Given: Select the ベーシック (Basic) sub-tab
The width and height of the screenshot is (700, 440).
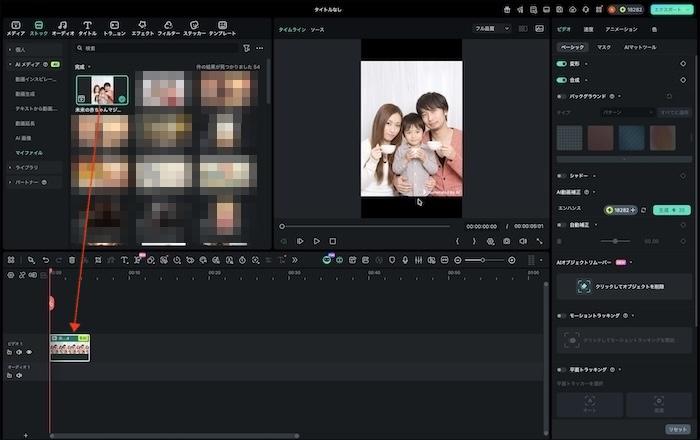Looking at the screenshot, I should point(573,47).
